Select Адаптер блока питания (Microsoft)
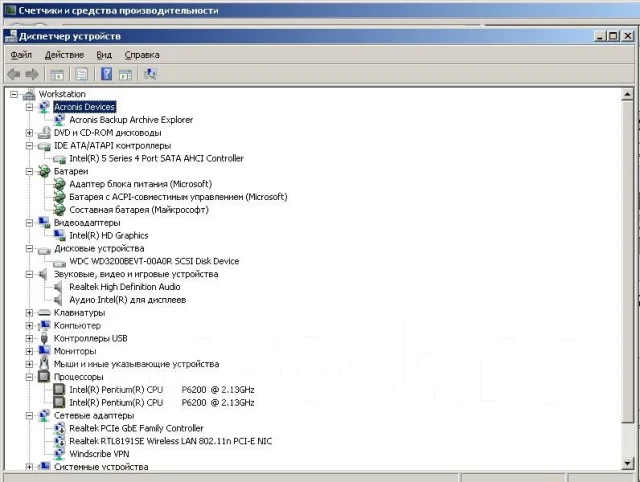Viewport: 640px width, 482px height. click(140, 184)
